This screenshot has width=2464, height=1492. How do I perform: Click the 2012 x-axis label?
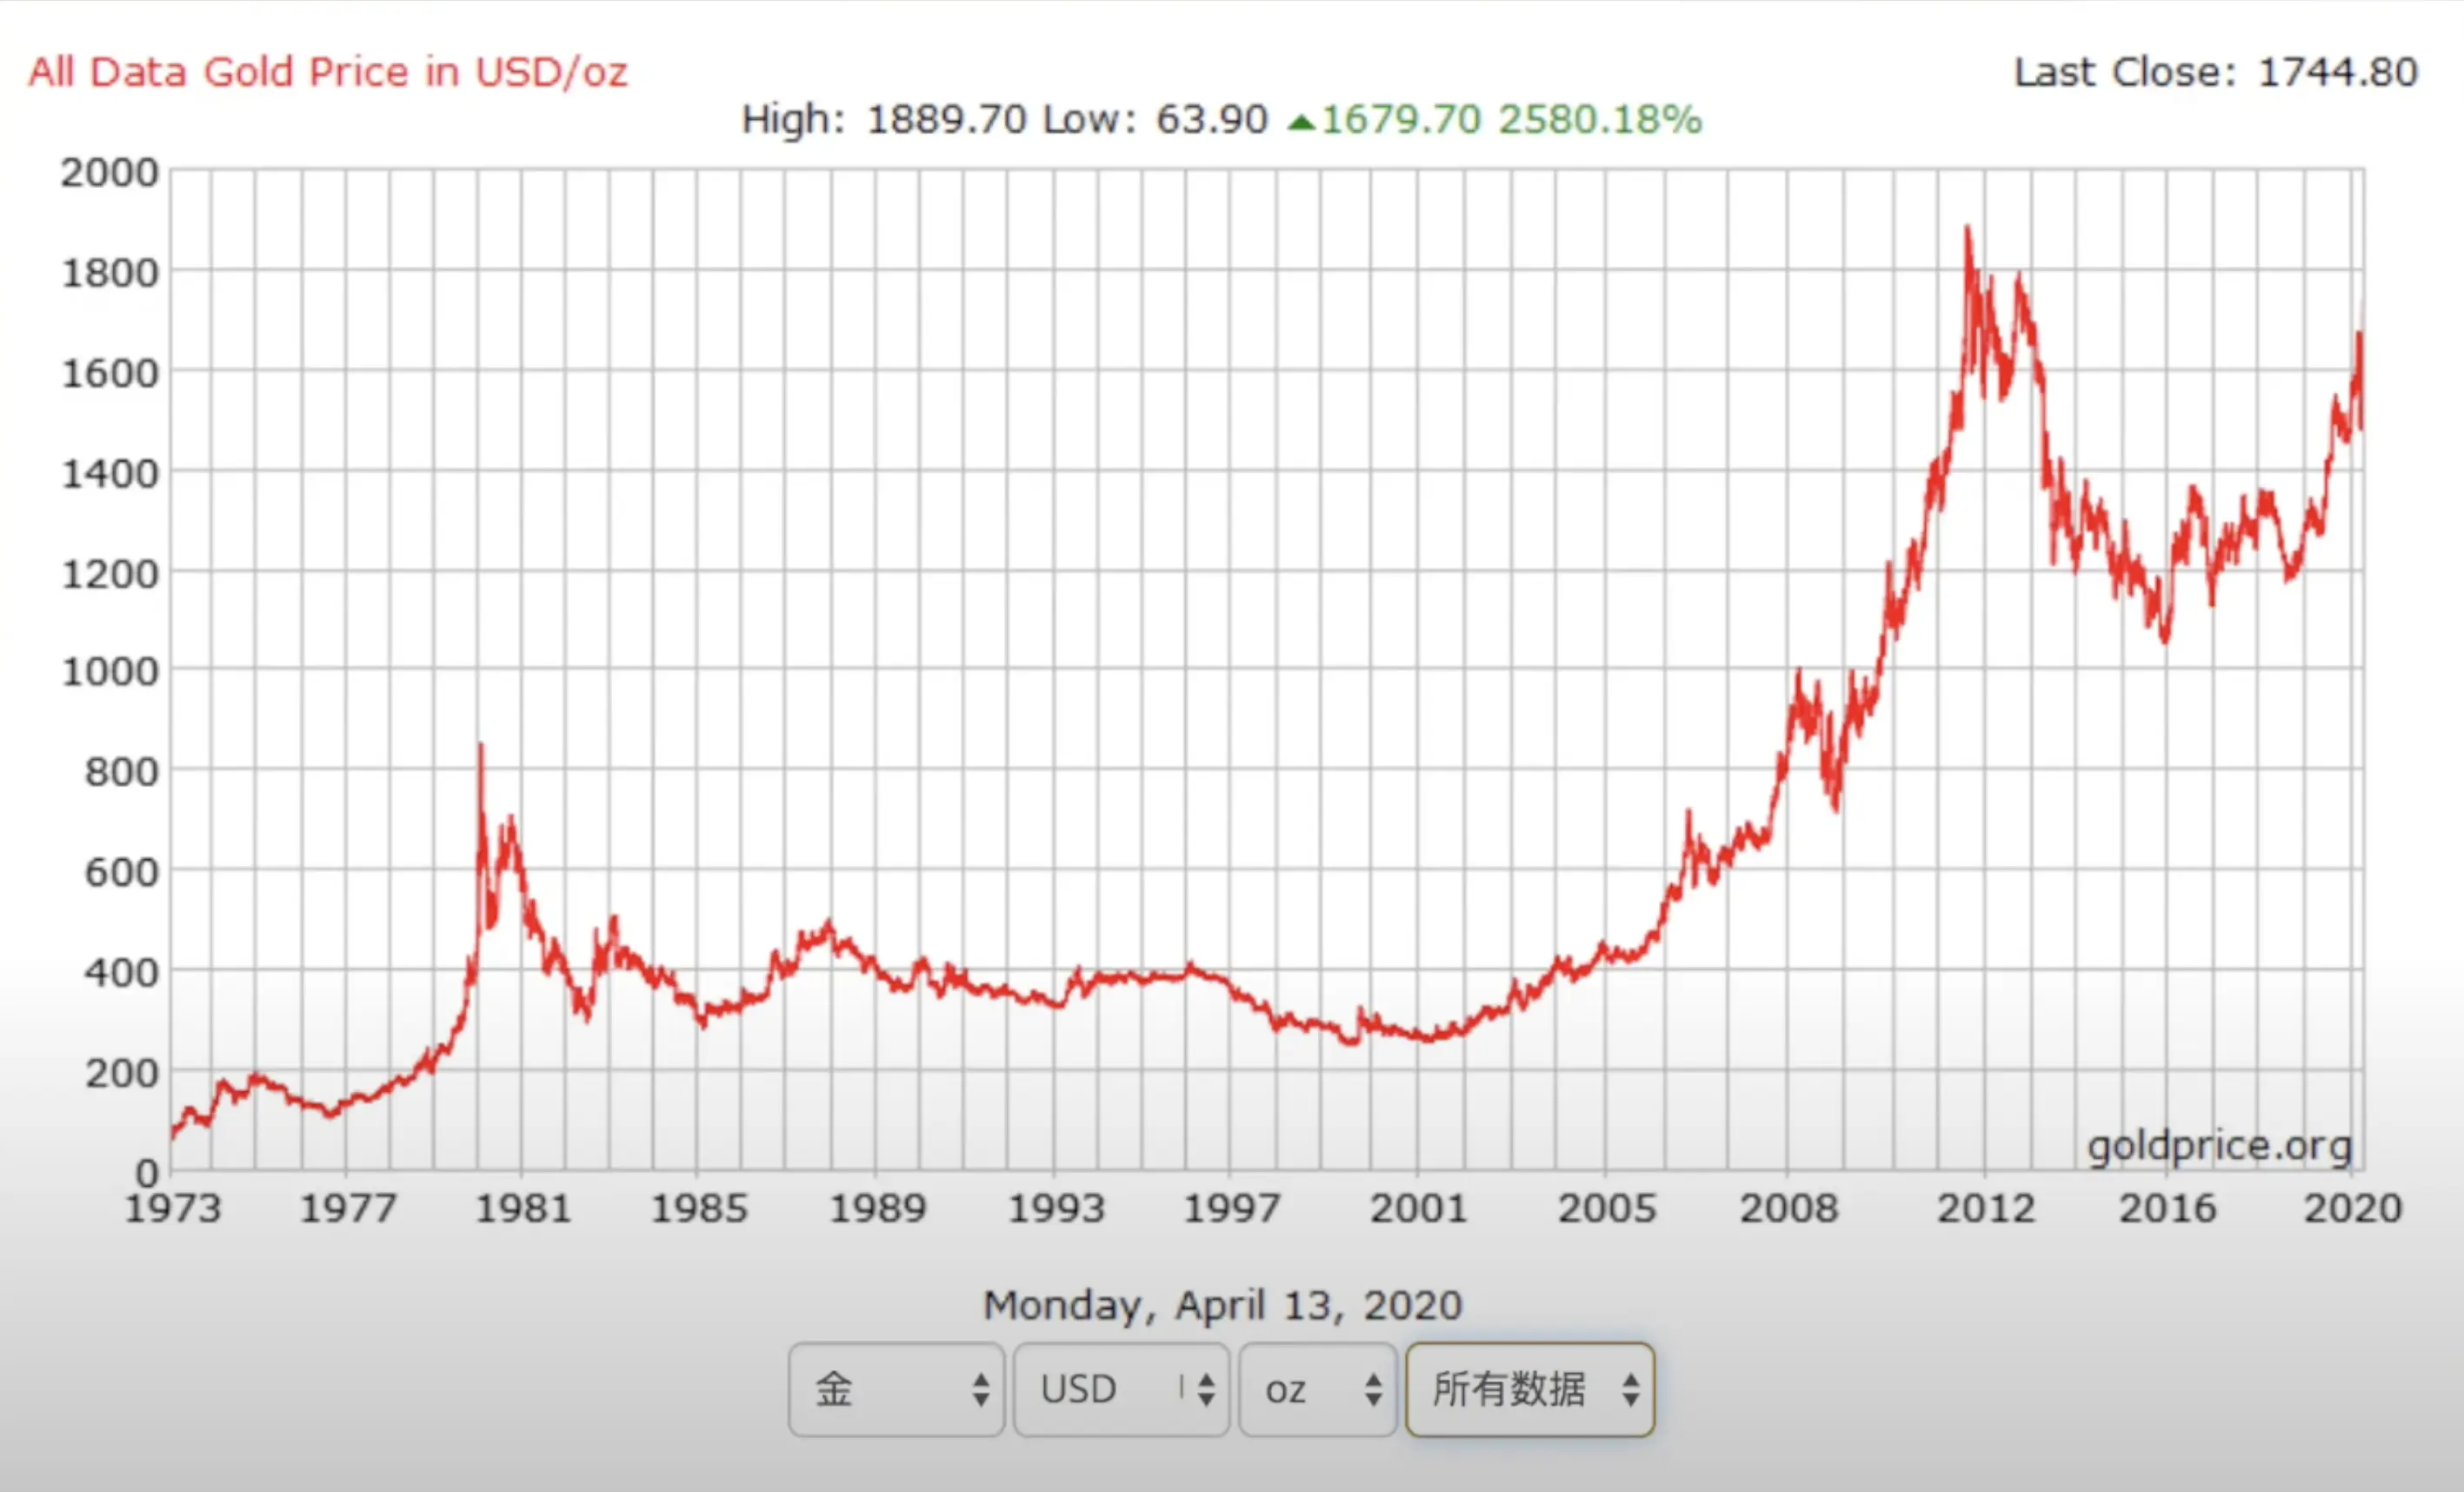pyautogui.click(x=1986, y=1209)
